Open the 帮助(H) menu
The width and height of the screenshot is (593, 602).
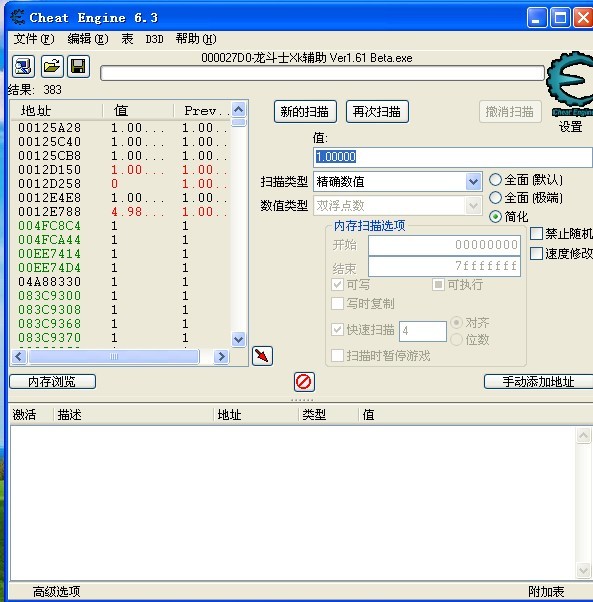coord(196,39)
